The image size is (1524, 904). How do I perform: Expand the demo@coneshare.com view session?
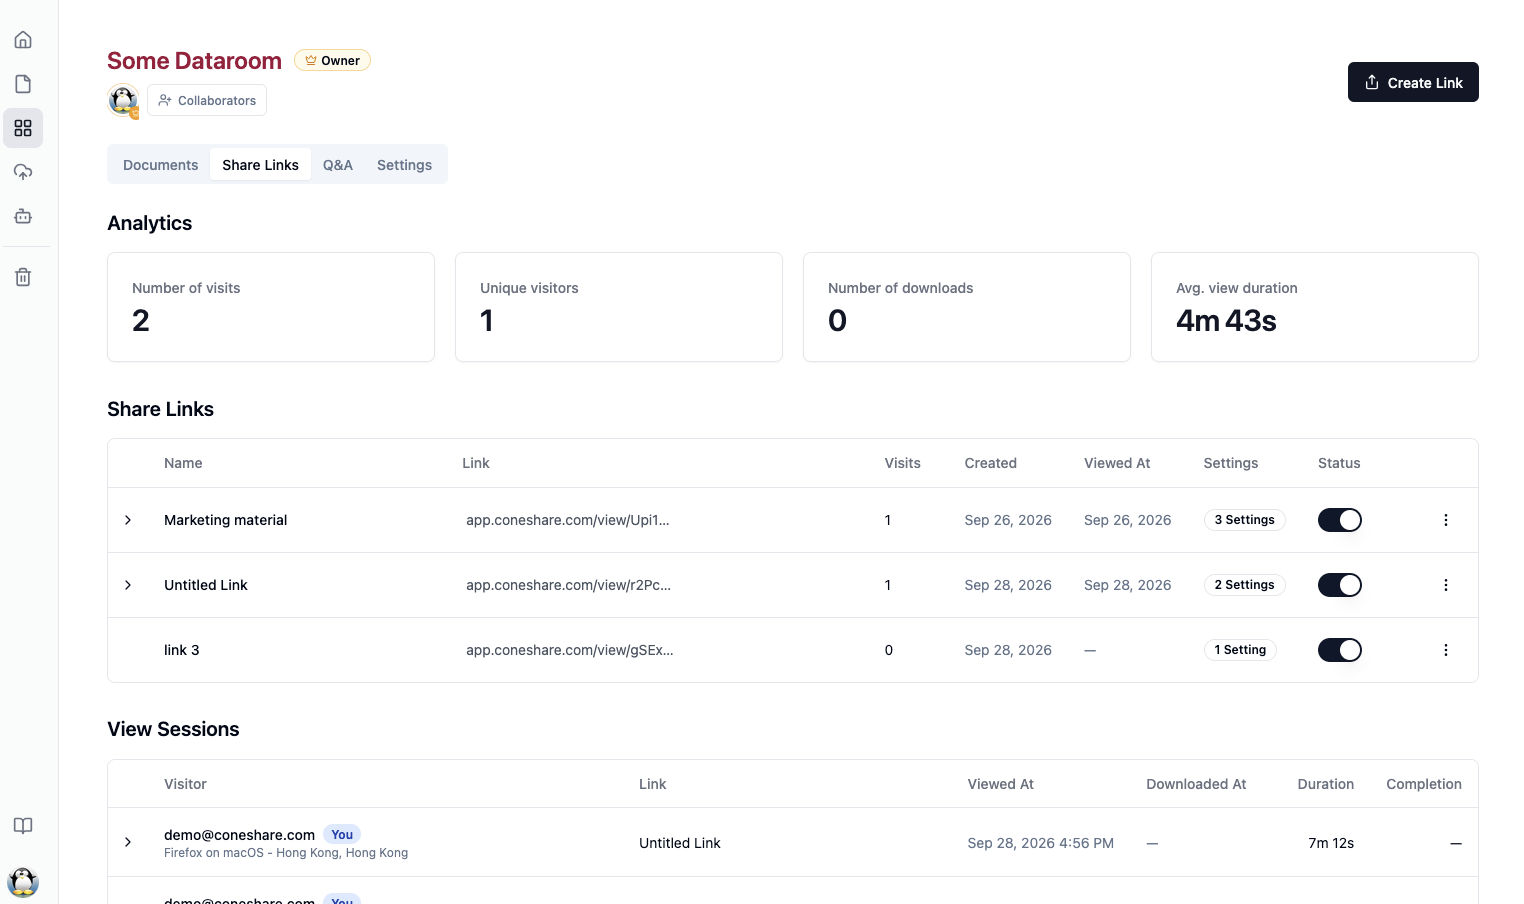tap(128, 842)
